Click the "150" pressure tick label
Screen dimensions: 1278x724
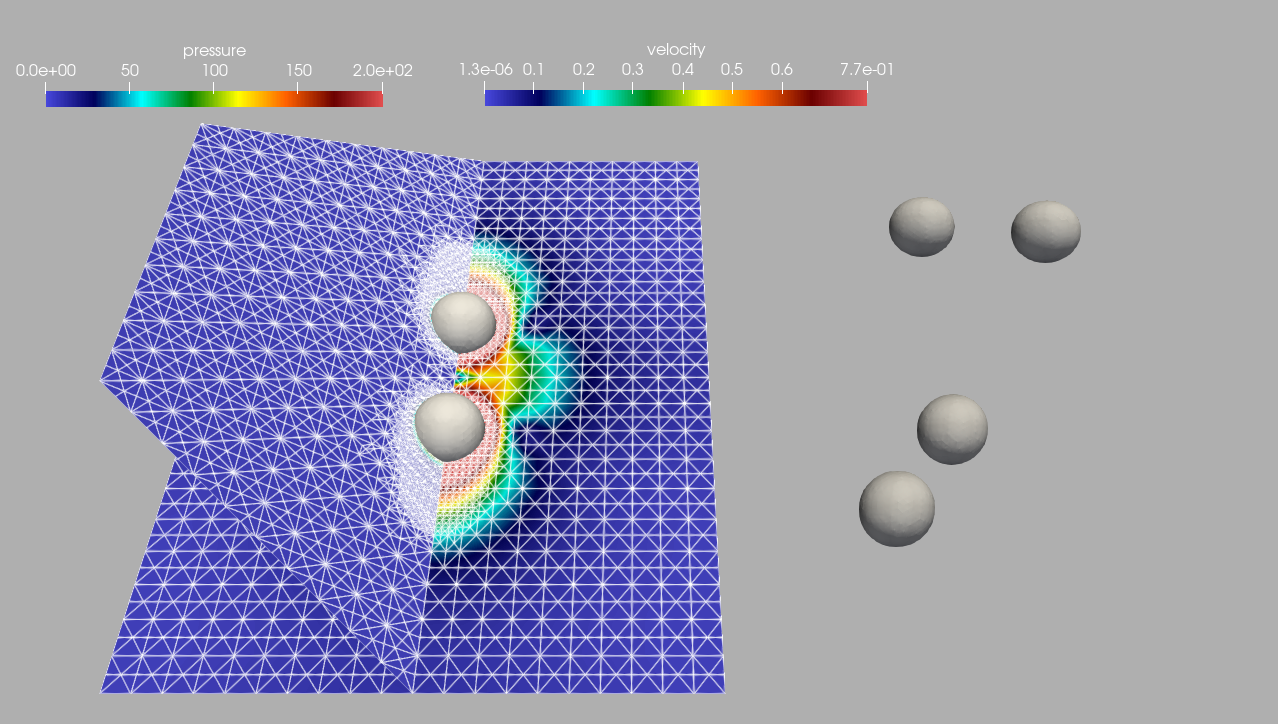tap(298, 71)
